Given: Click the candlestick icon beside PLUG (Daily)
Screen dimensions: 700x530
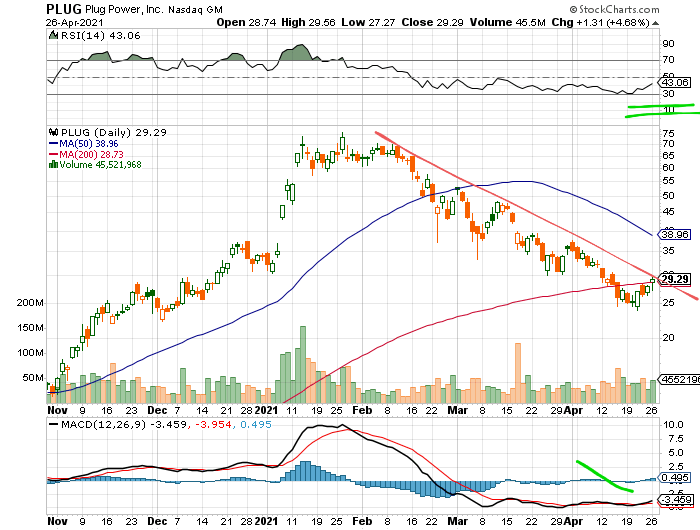Looking at the screenshot, I should (x=54, y=133).
